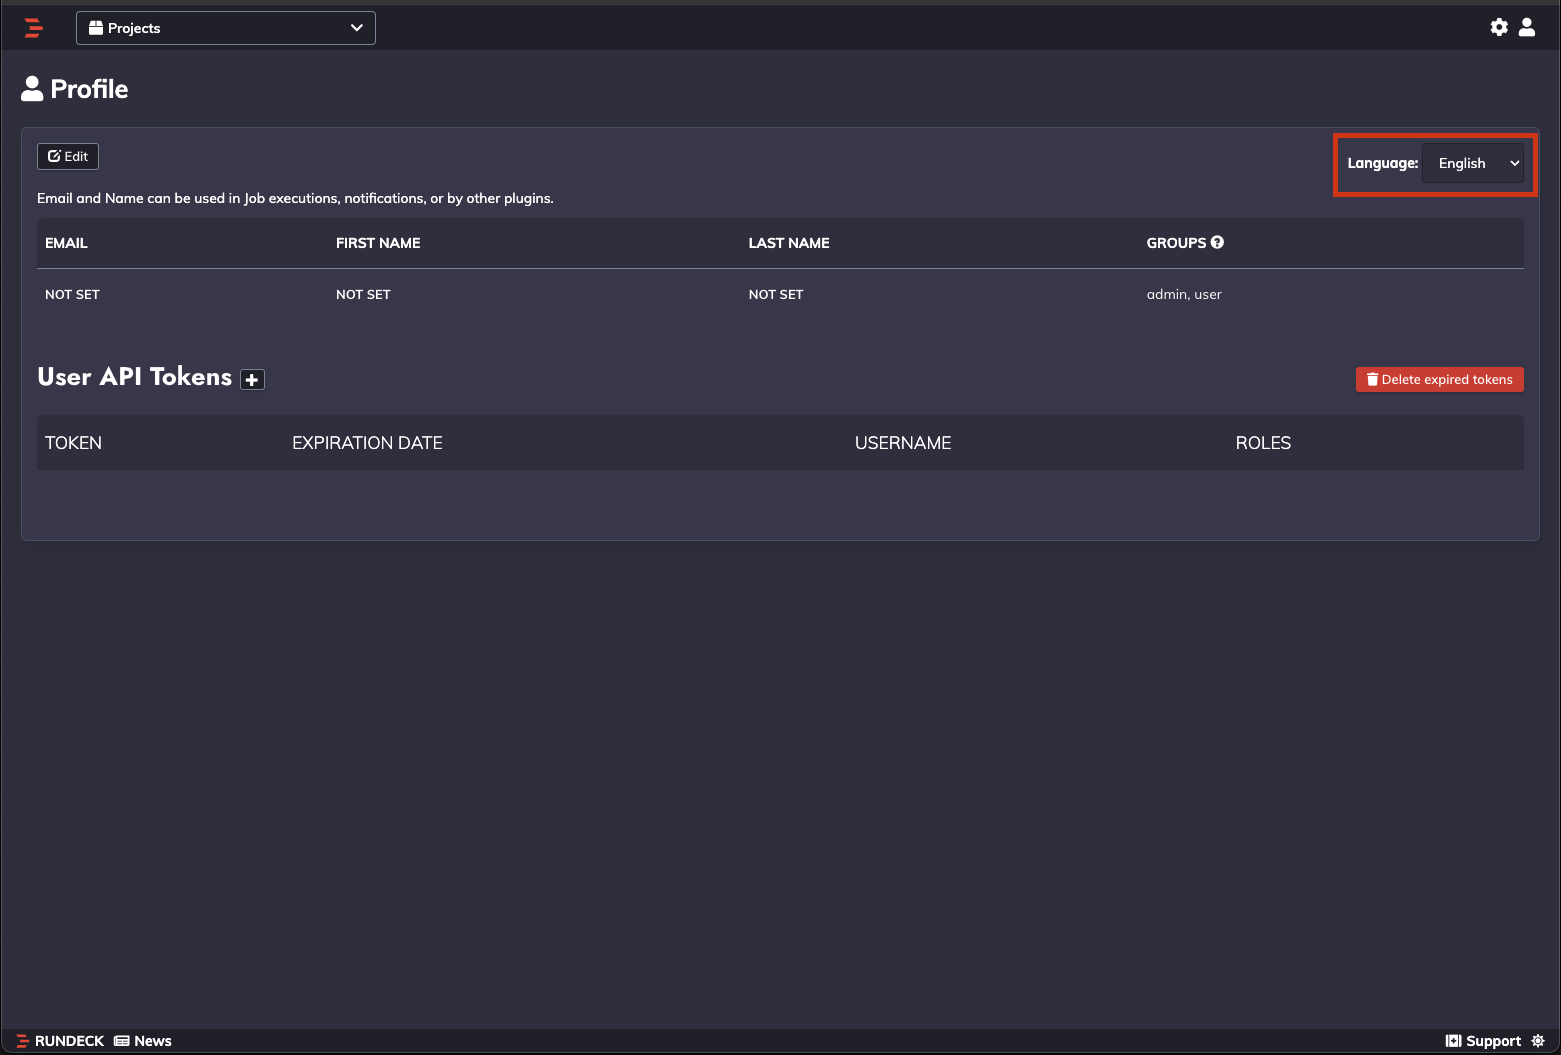The height and width of the screenshot is (1055, 1561).
Task: Click the TOKEN column header
Action: 73,443
